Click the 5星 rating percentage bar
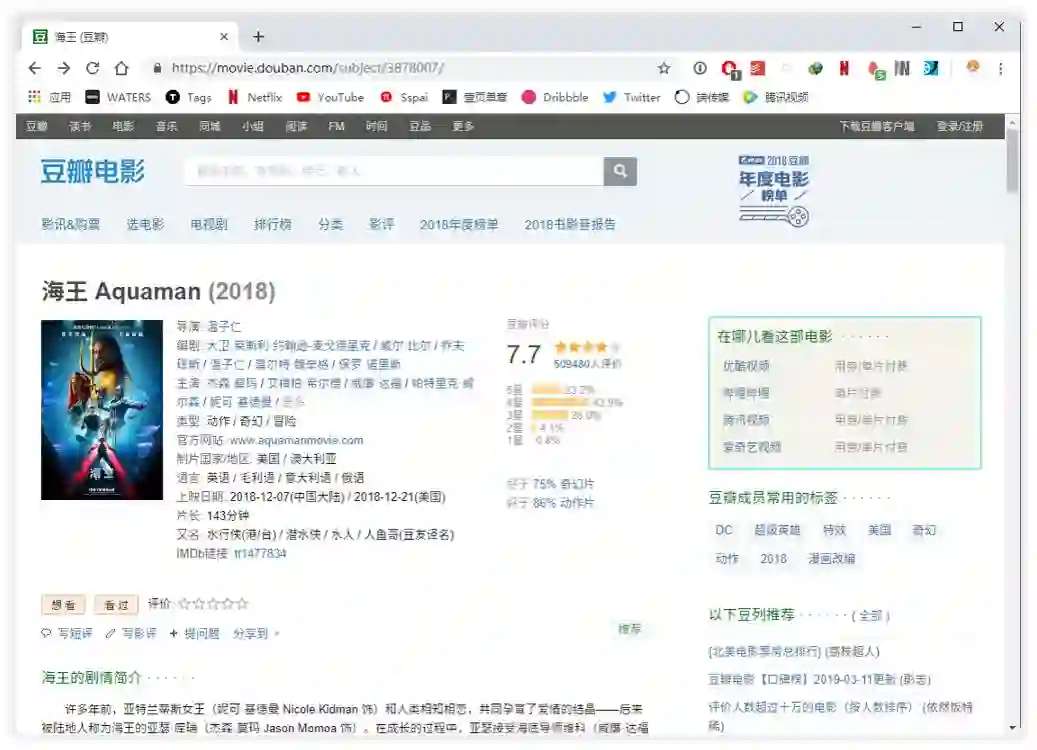The width and height of the screenshot is (1037, 750). pyautogui.click(x=548, y=389)
